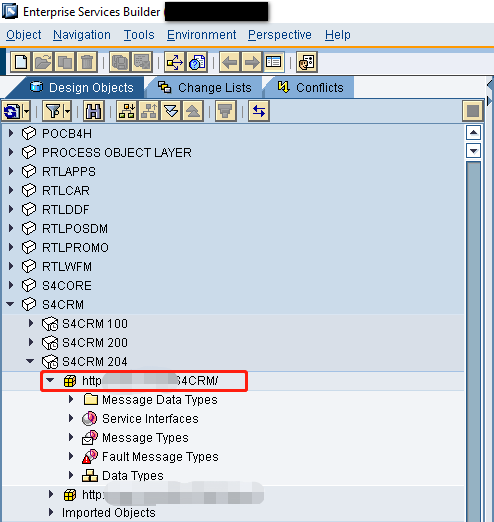
Task: Click the question mark documents icon
Action: 197,62
